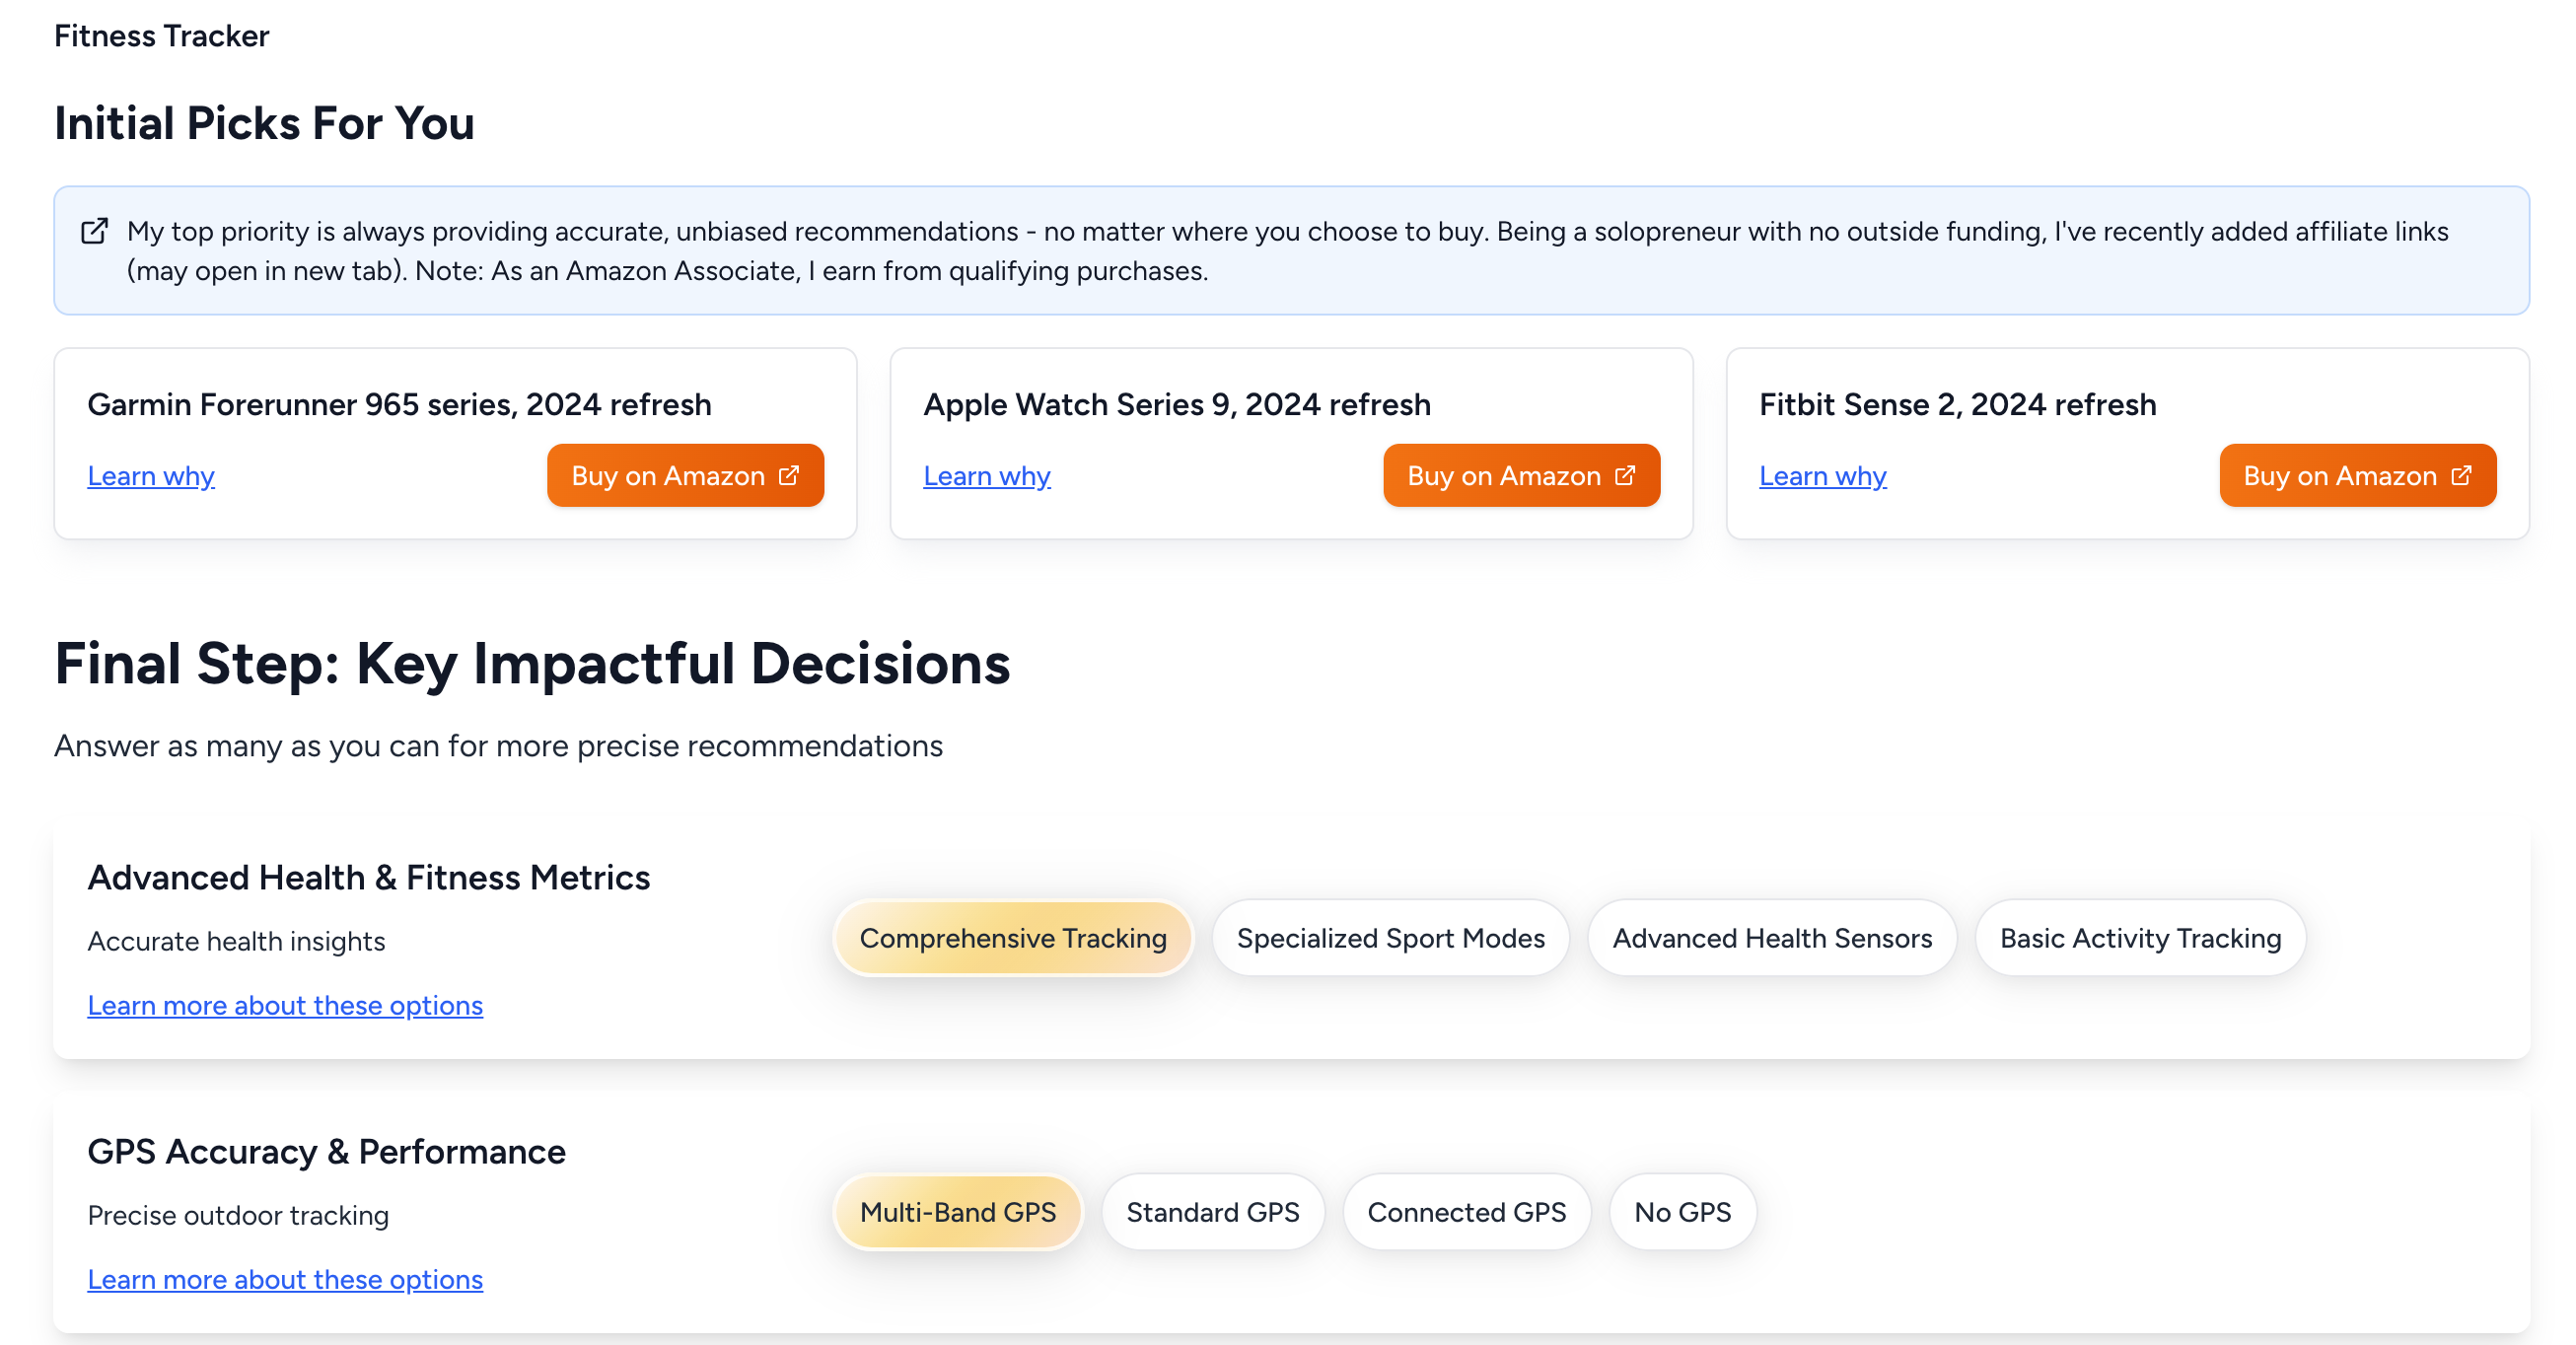Open Learn why for Garmin Forerunner 965

[151, 476]
